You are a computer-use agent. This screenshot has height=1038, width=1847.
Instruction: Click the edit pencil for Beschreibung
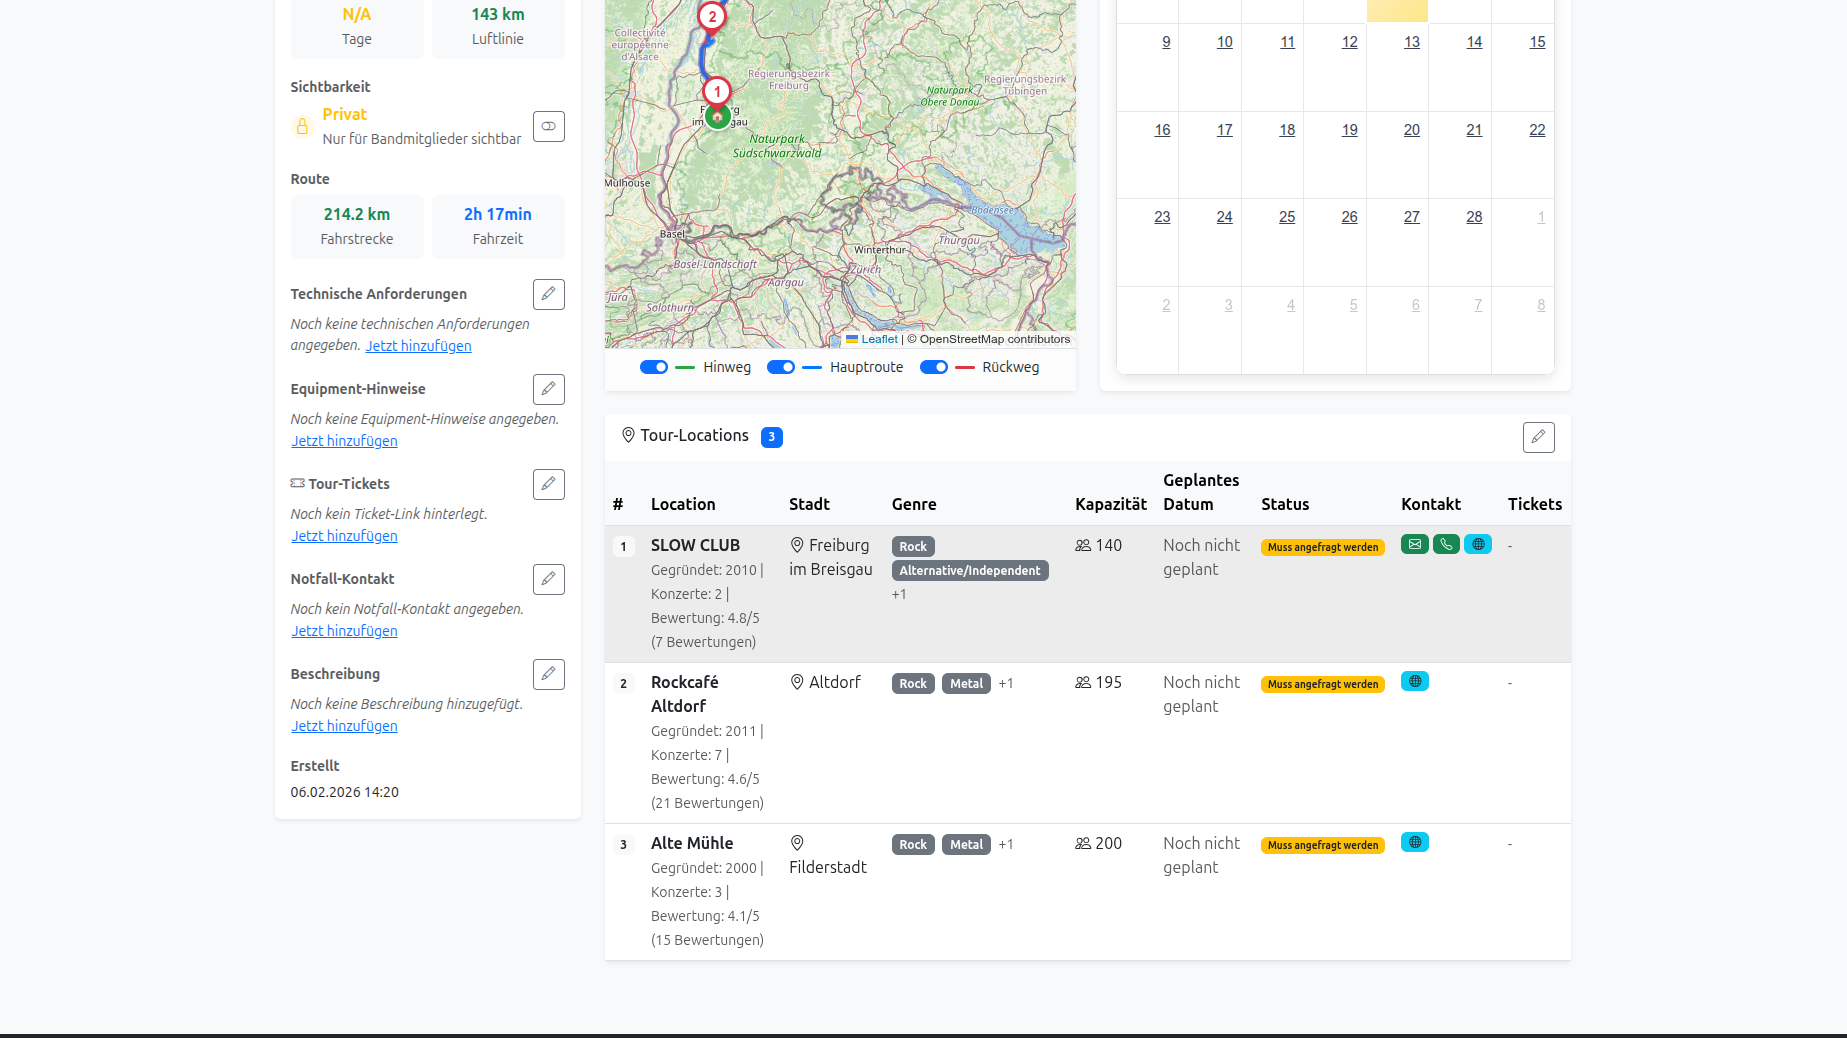[x=548, y=674]
